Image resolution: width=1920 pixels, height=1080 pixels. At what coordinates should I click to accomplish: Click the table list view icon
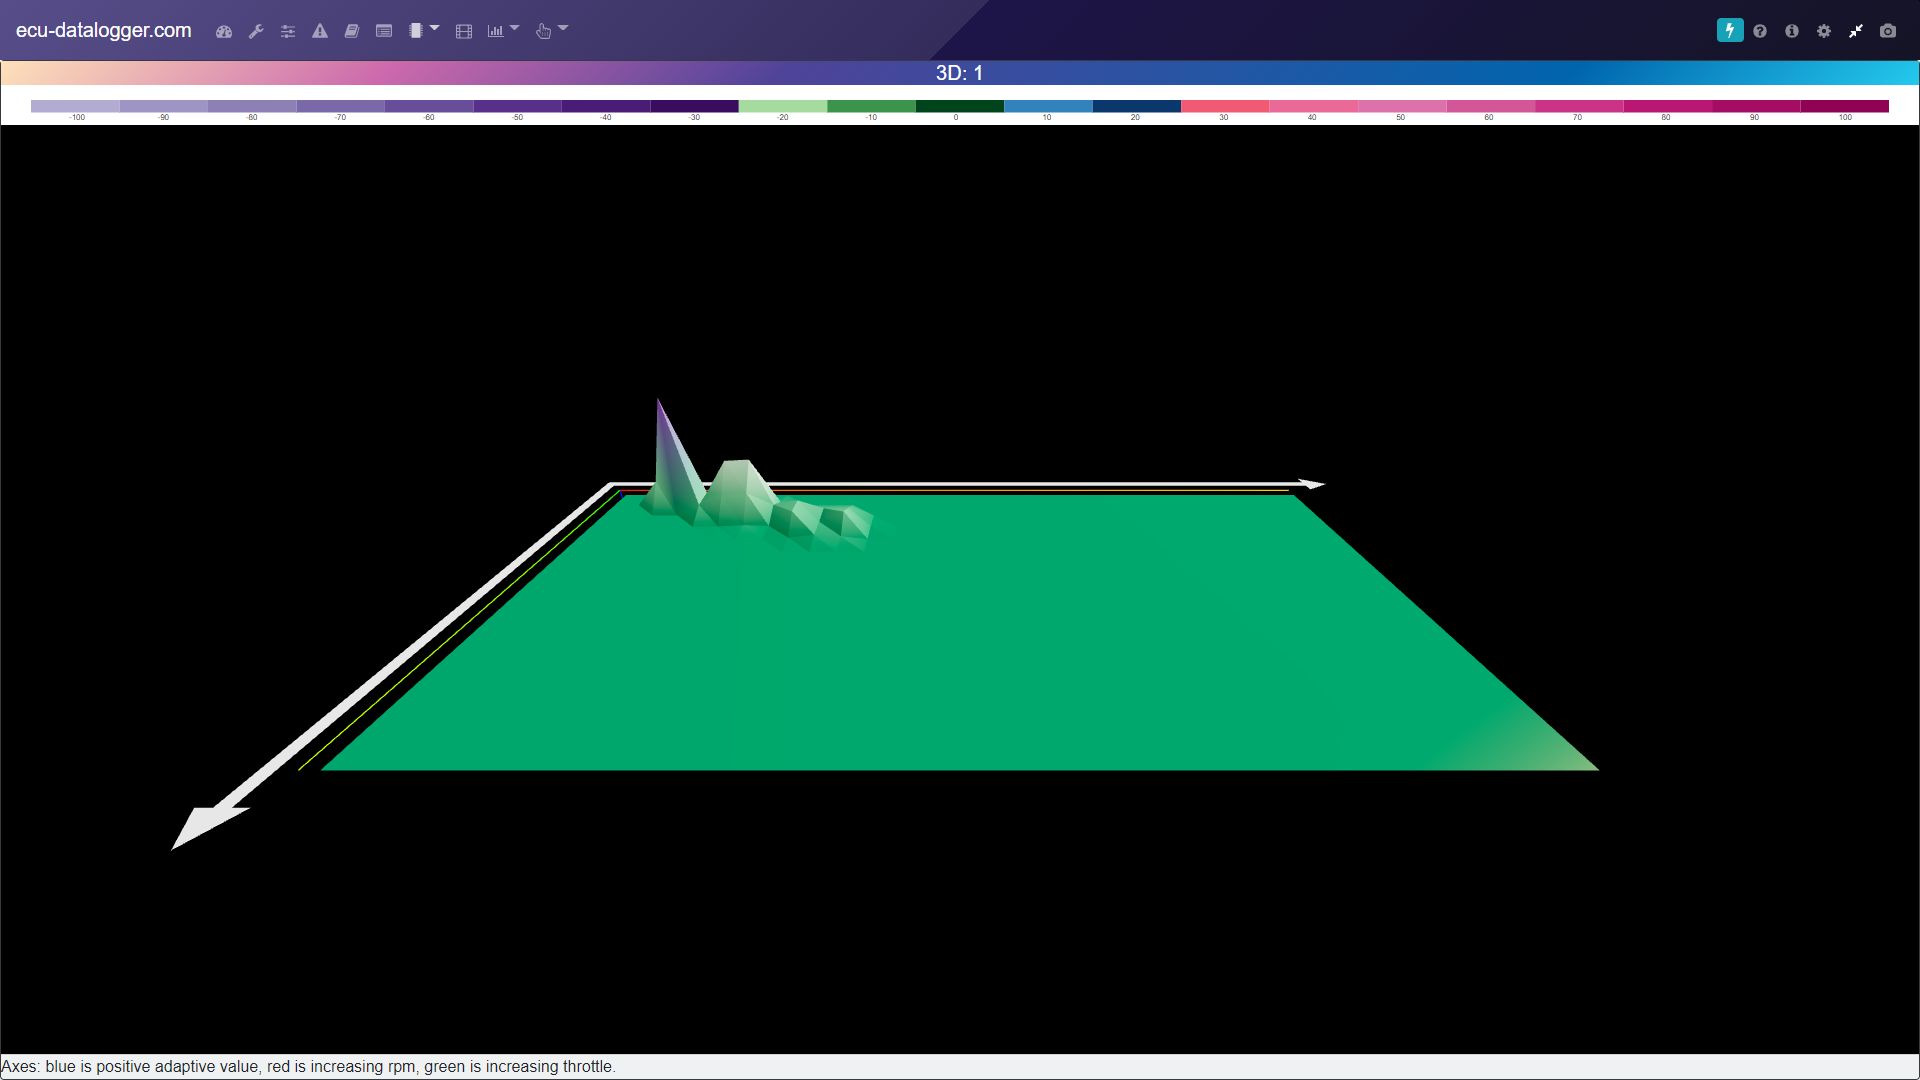coord(384,31)
